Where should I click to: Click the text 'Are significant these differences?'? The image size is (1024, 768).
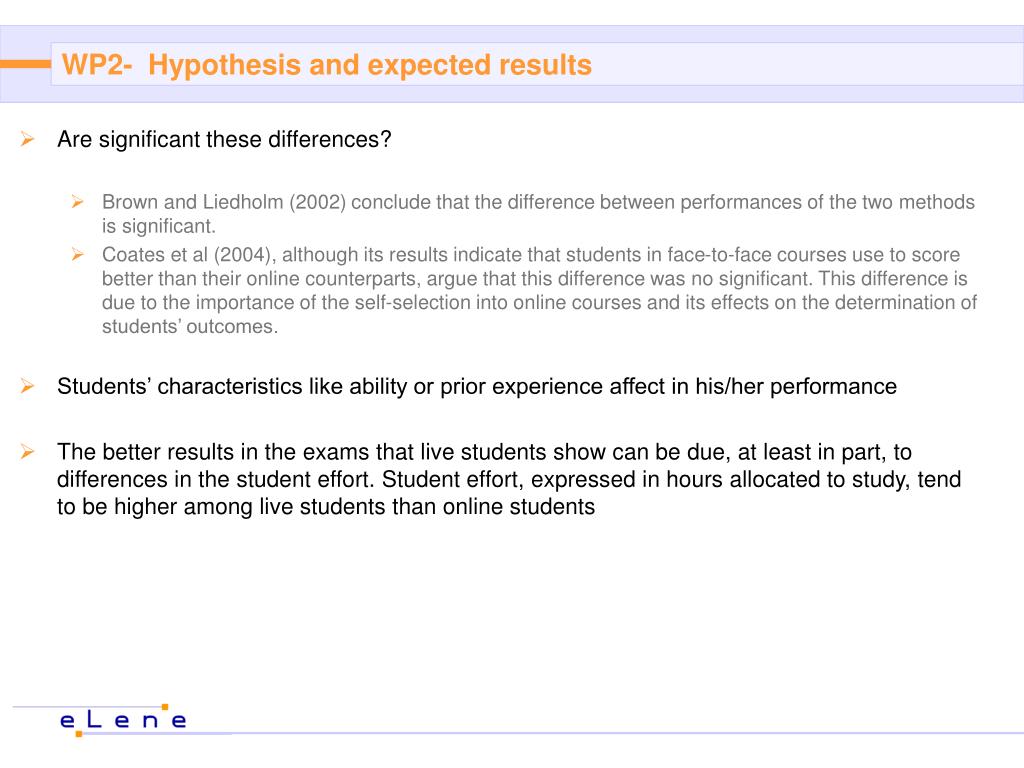click(x=224, y=139)
